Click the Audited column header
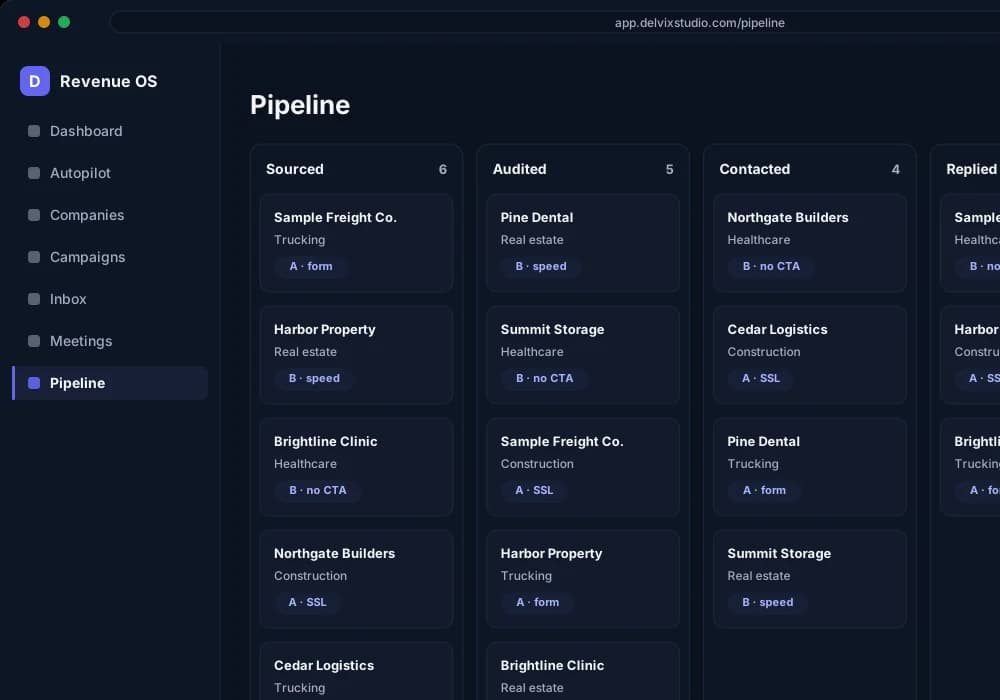The image size is (1000, 700). 519,169
